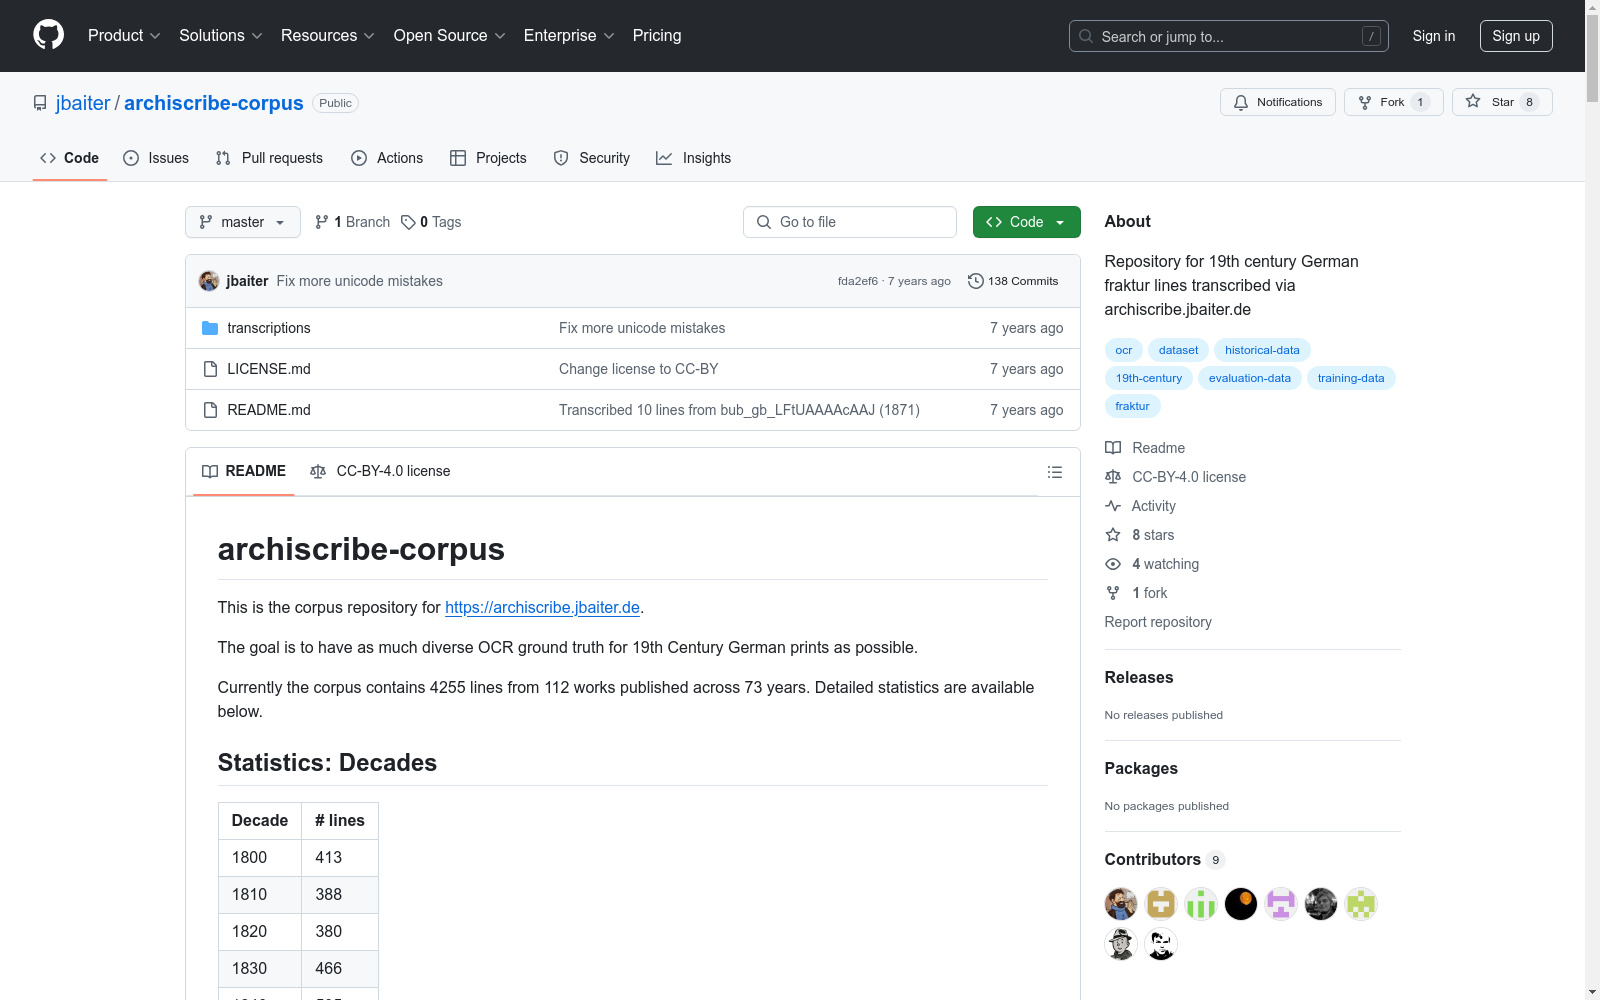Click the repository icon next to jbaiter
Screen dimensions: 1600x1000
(40, 103)
